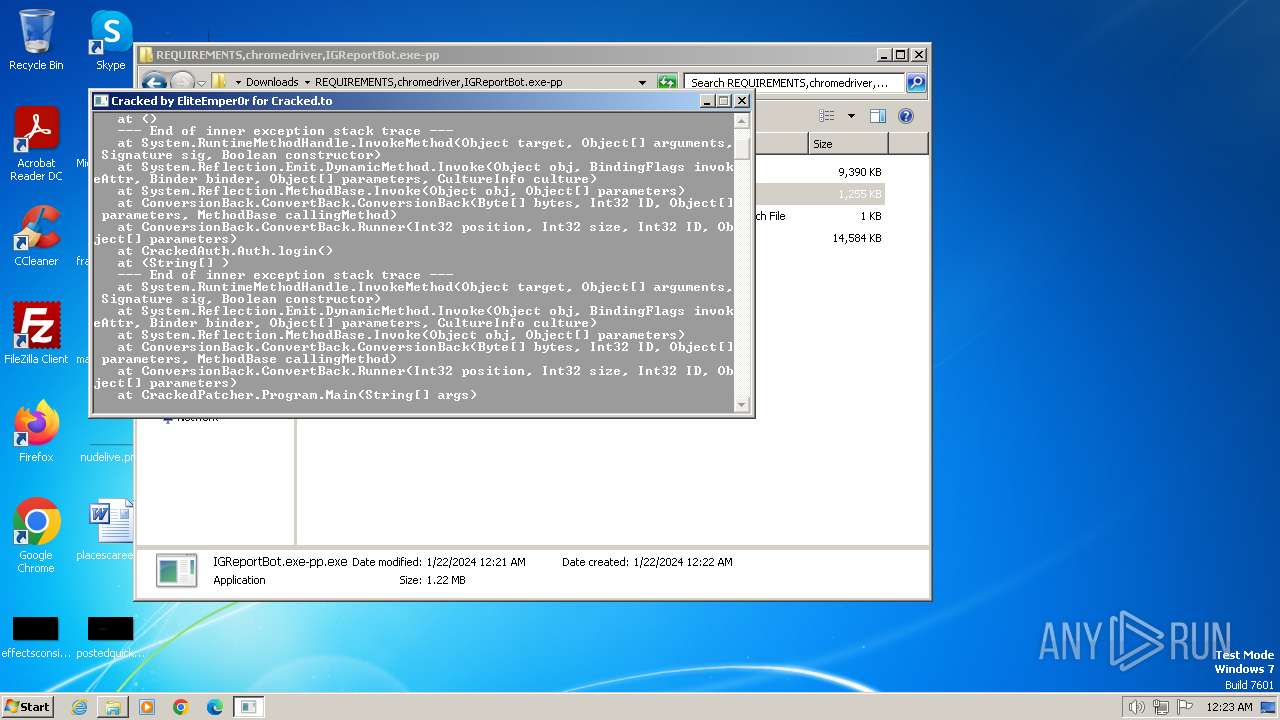
Task: Click the Explorer search magnifier button
Action: pos(916,82)
